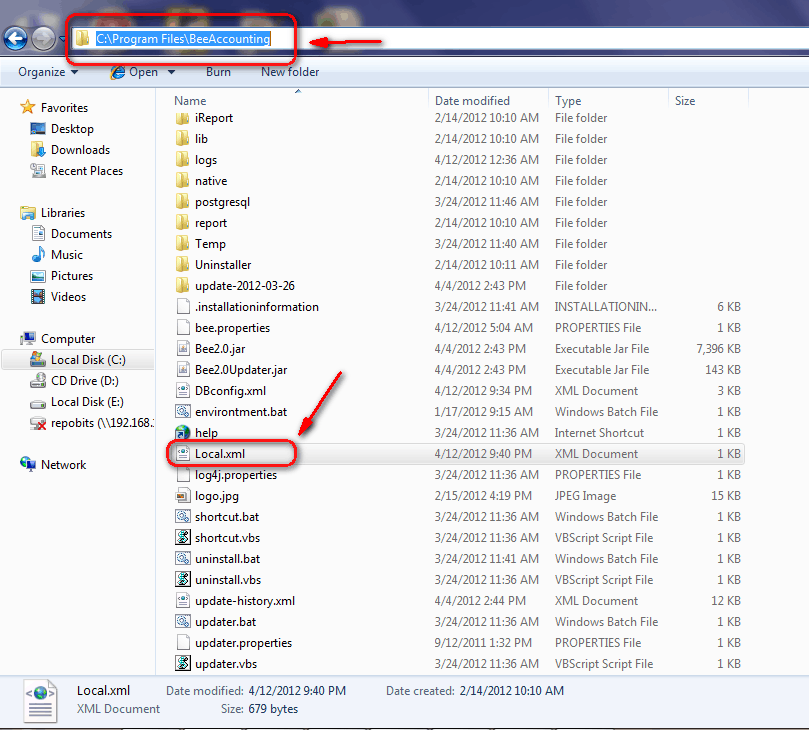Click the folder icon in address bar
This screenshot has width=809, height=730.
point(83,38)
